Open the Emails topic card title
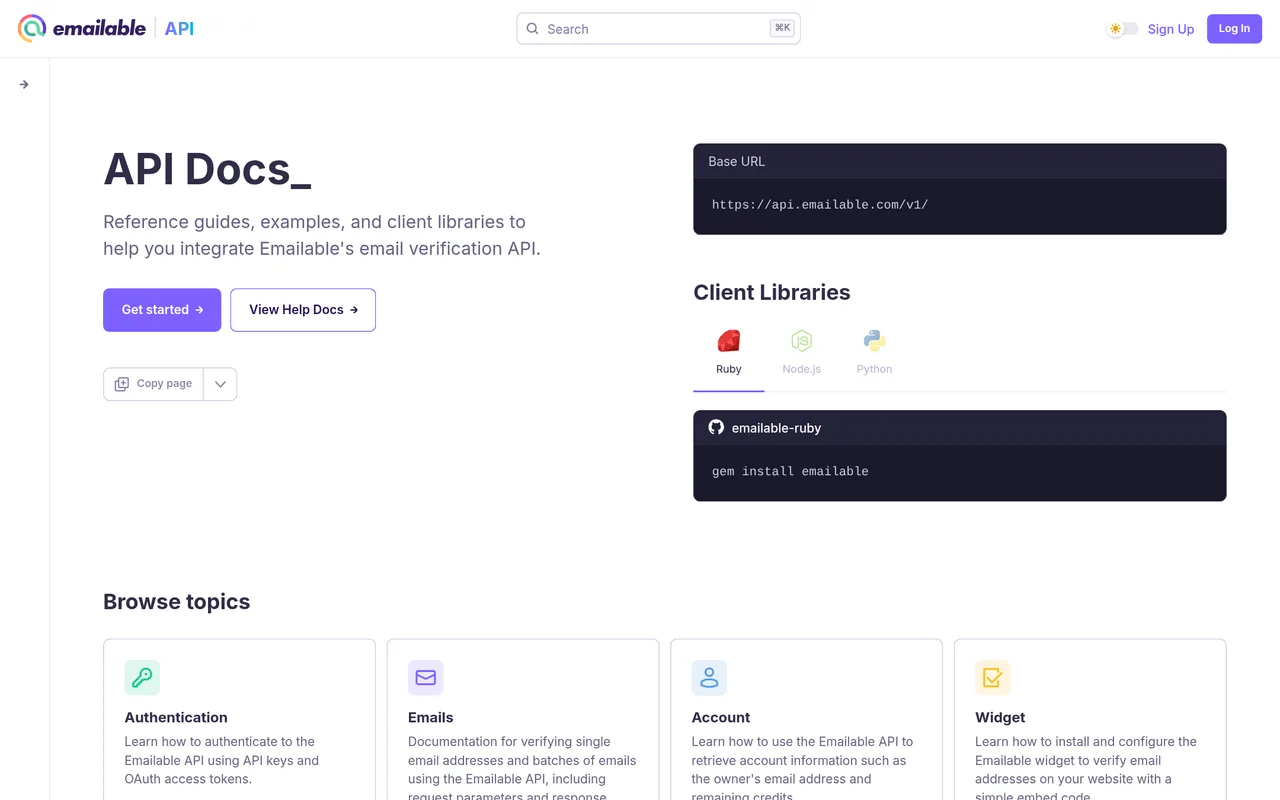1280x800 pixels. click(431, 717)
